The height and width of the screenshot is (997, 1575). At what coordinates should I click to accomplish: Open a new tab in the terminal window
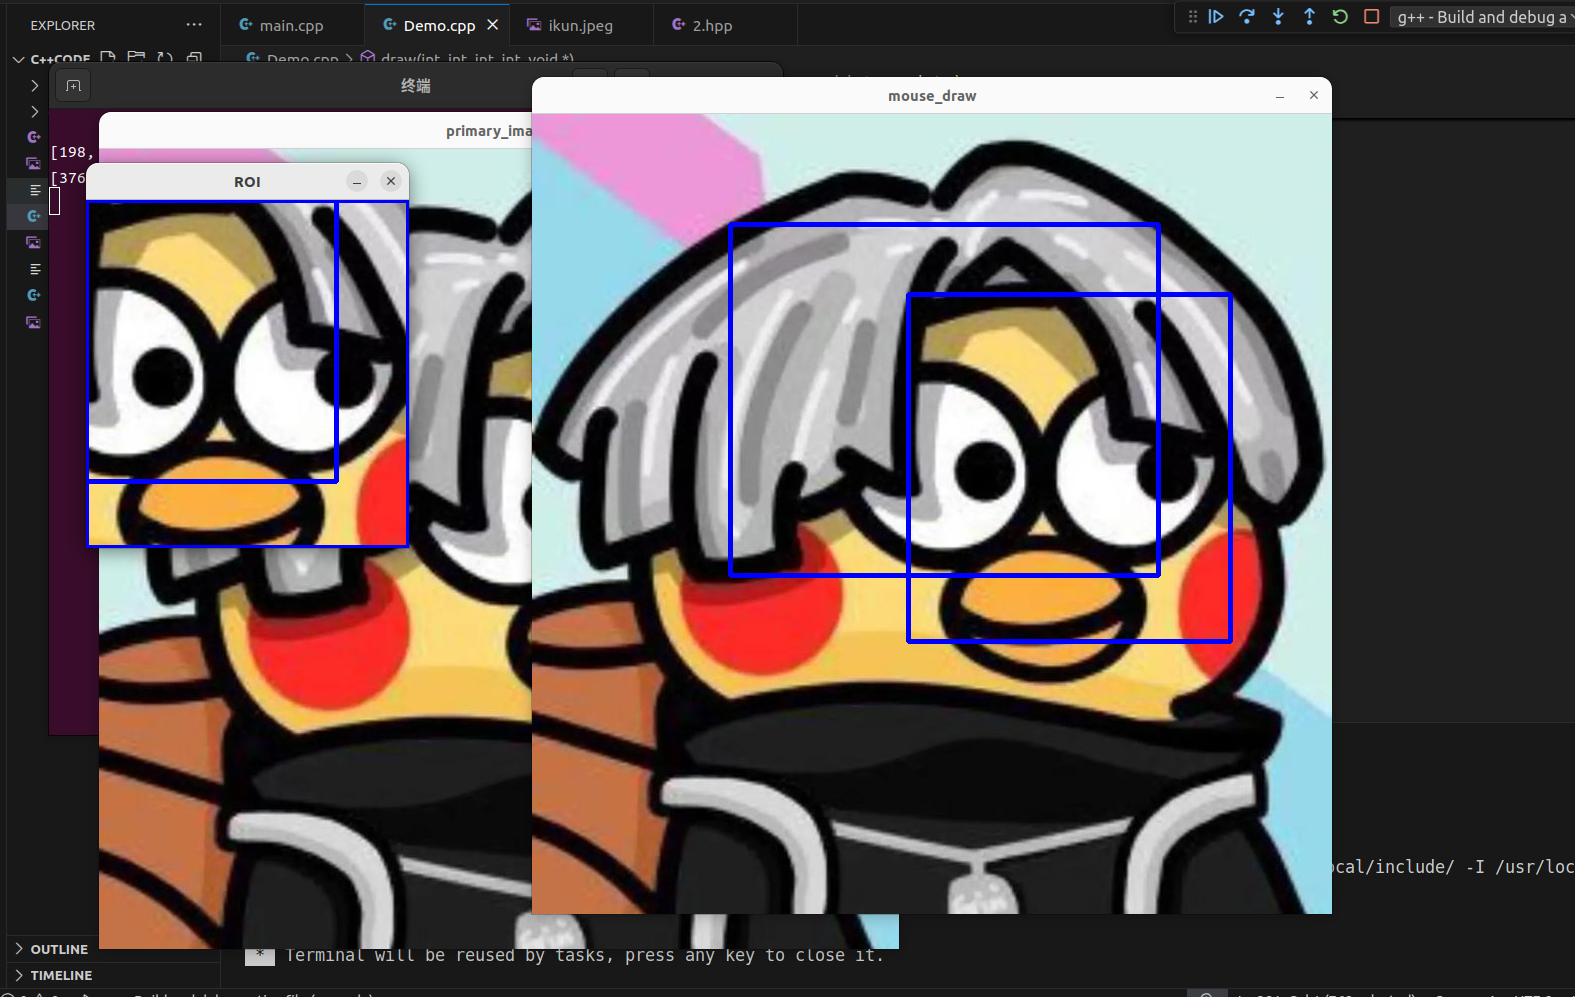(73, 86)
